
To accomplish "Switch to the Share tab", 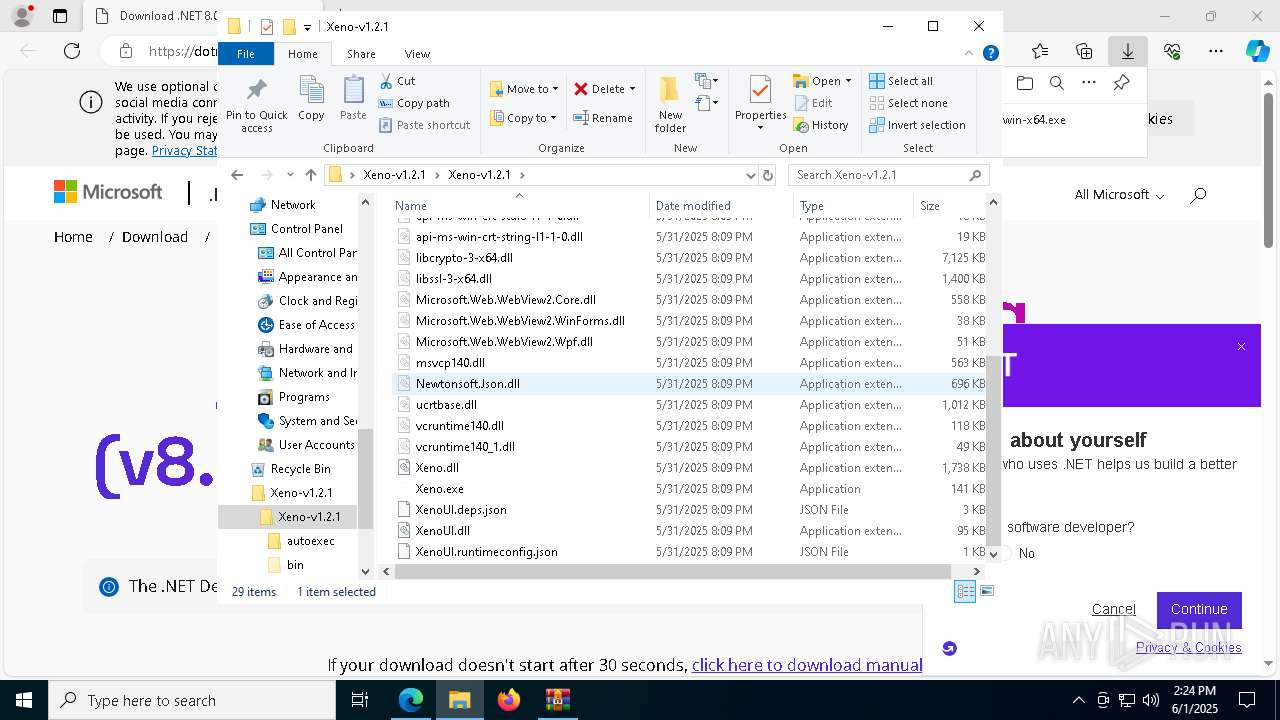I will [361, 54].
